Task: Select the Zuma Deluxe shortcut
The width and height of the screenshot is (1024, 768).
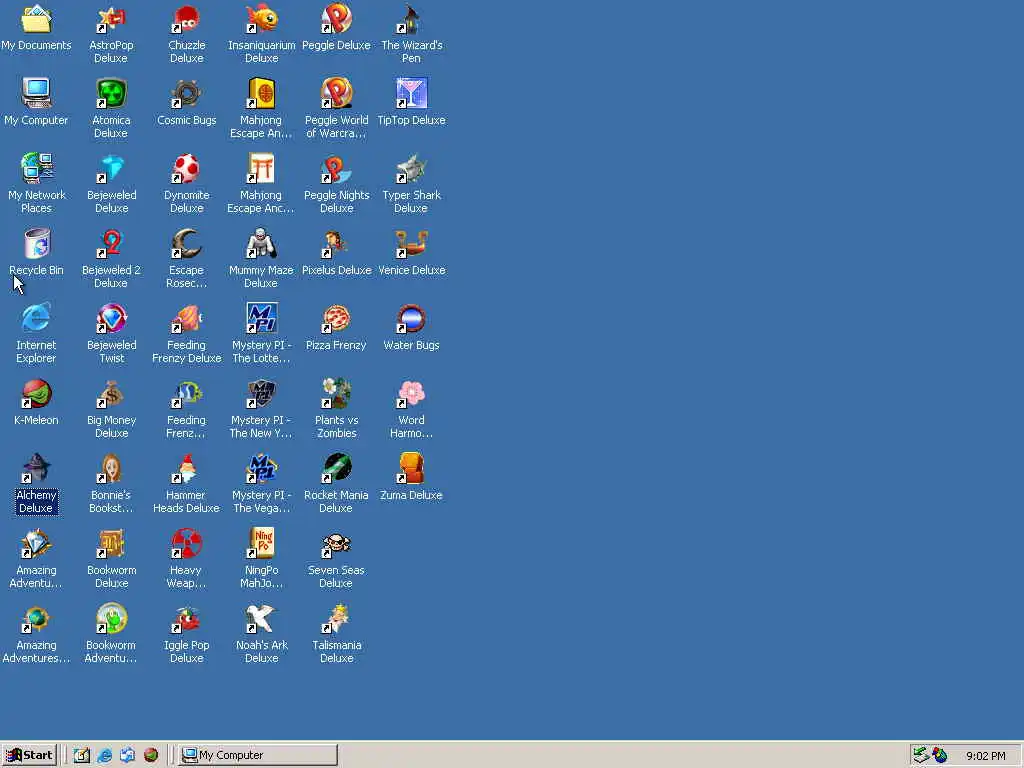Action: click(412, 469)
